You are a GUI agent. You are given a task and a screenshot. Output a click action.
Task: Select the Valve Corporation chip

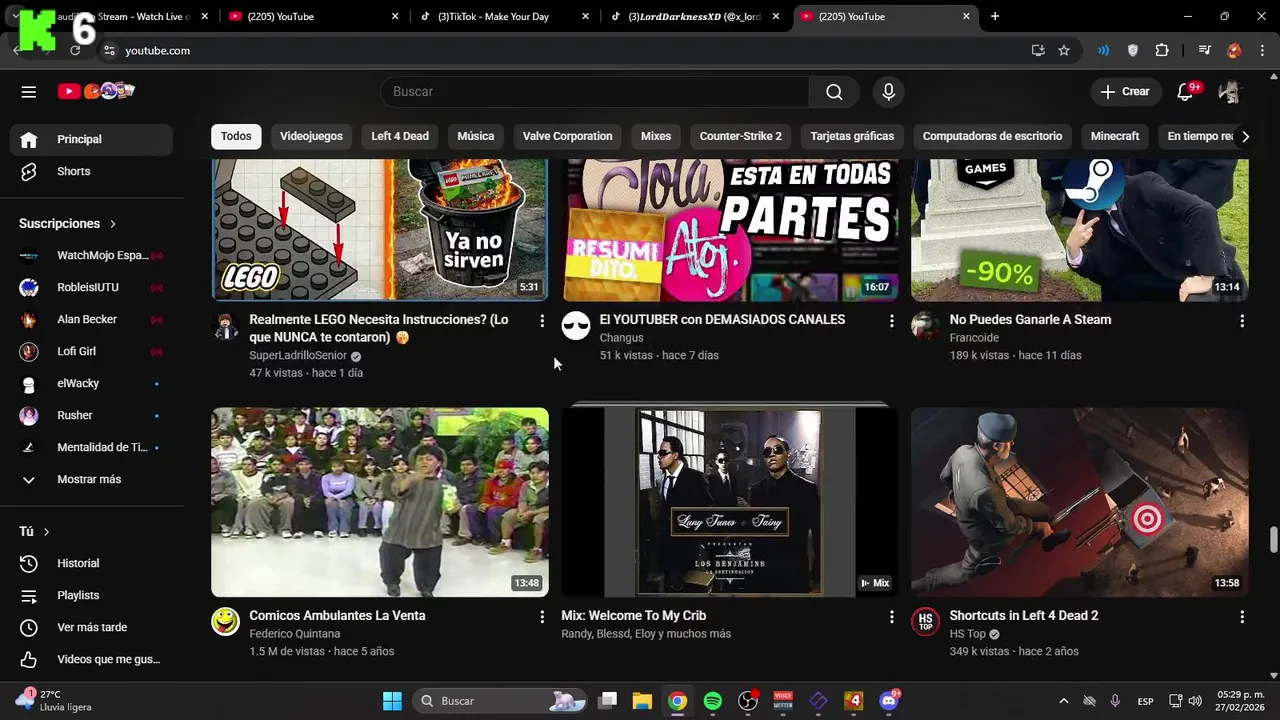(x=567, y=136)
